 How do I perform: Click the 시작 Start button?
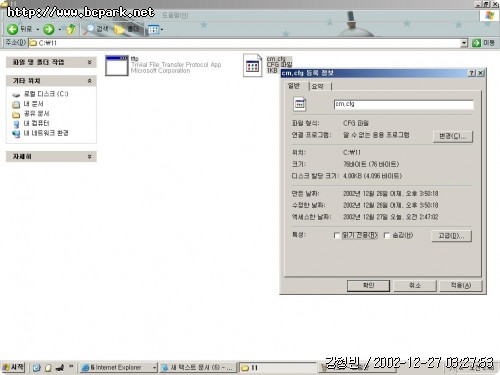pyautogui.click(x=13, y=367)
